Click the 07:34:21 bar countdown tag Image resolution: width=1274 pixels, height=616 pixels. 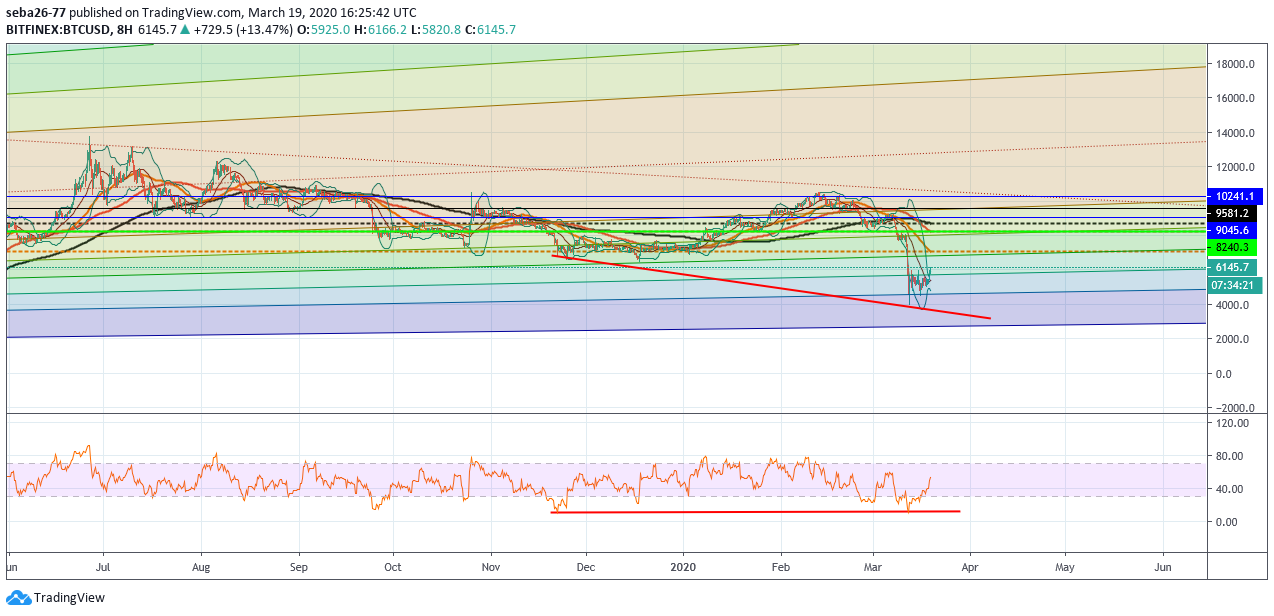[x=1234, y=285]
